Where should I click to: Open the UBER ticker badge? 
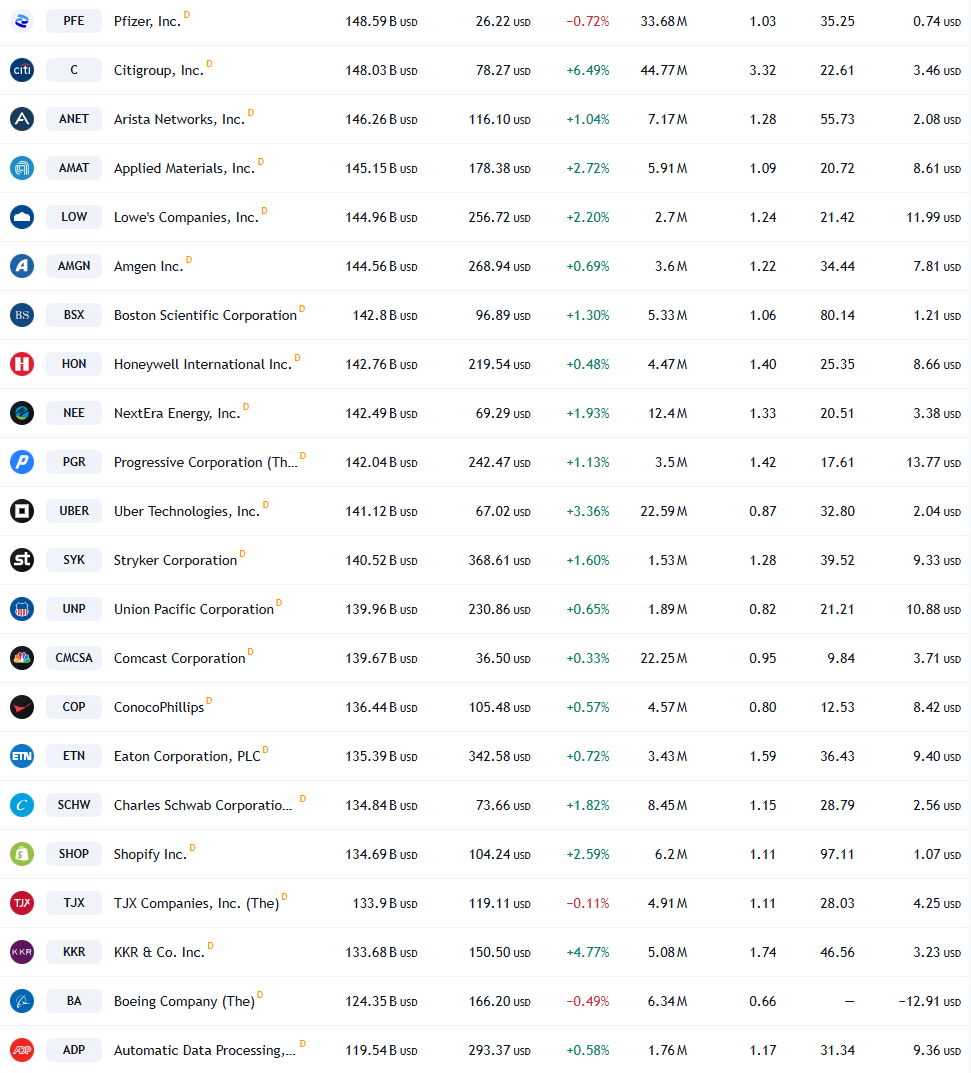pyautogui.click(x=74, y=511)
